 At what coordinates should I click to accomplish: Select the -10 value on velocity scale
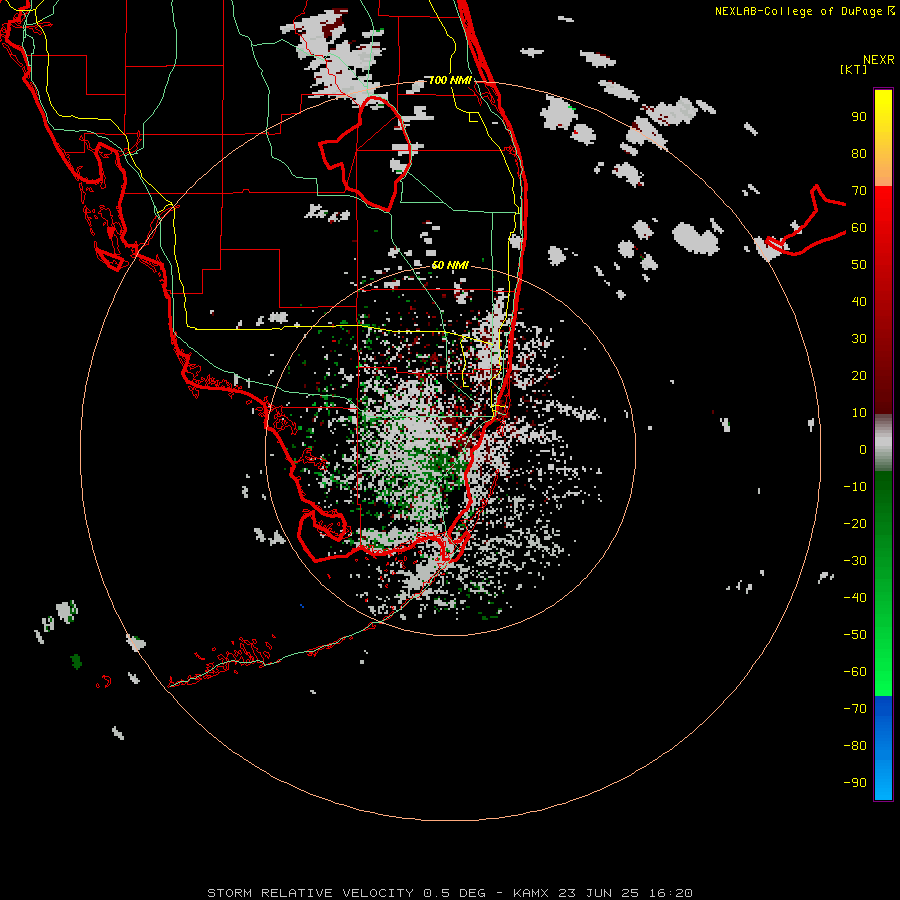855,487
